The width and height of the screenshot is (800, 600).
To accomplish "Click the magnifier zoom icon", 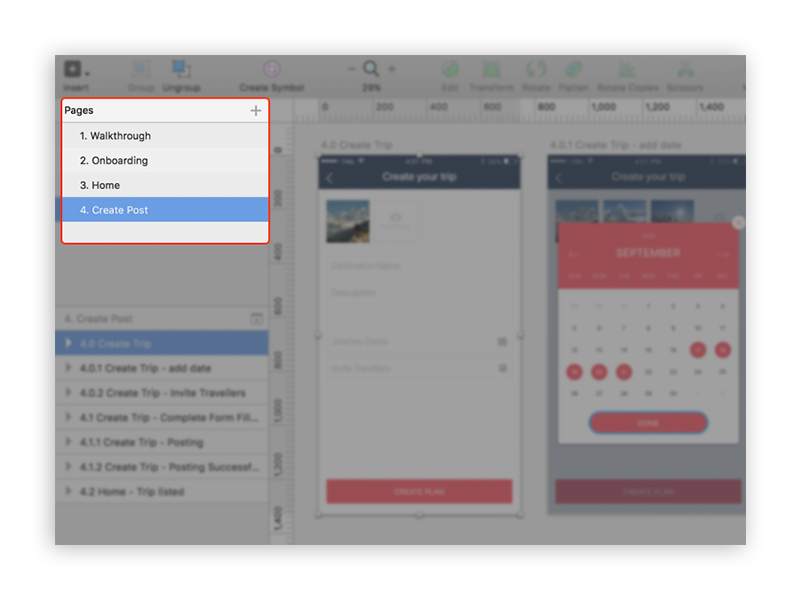I will [x=371, y=68].
